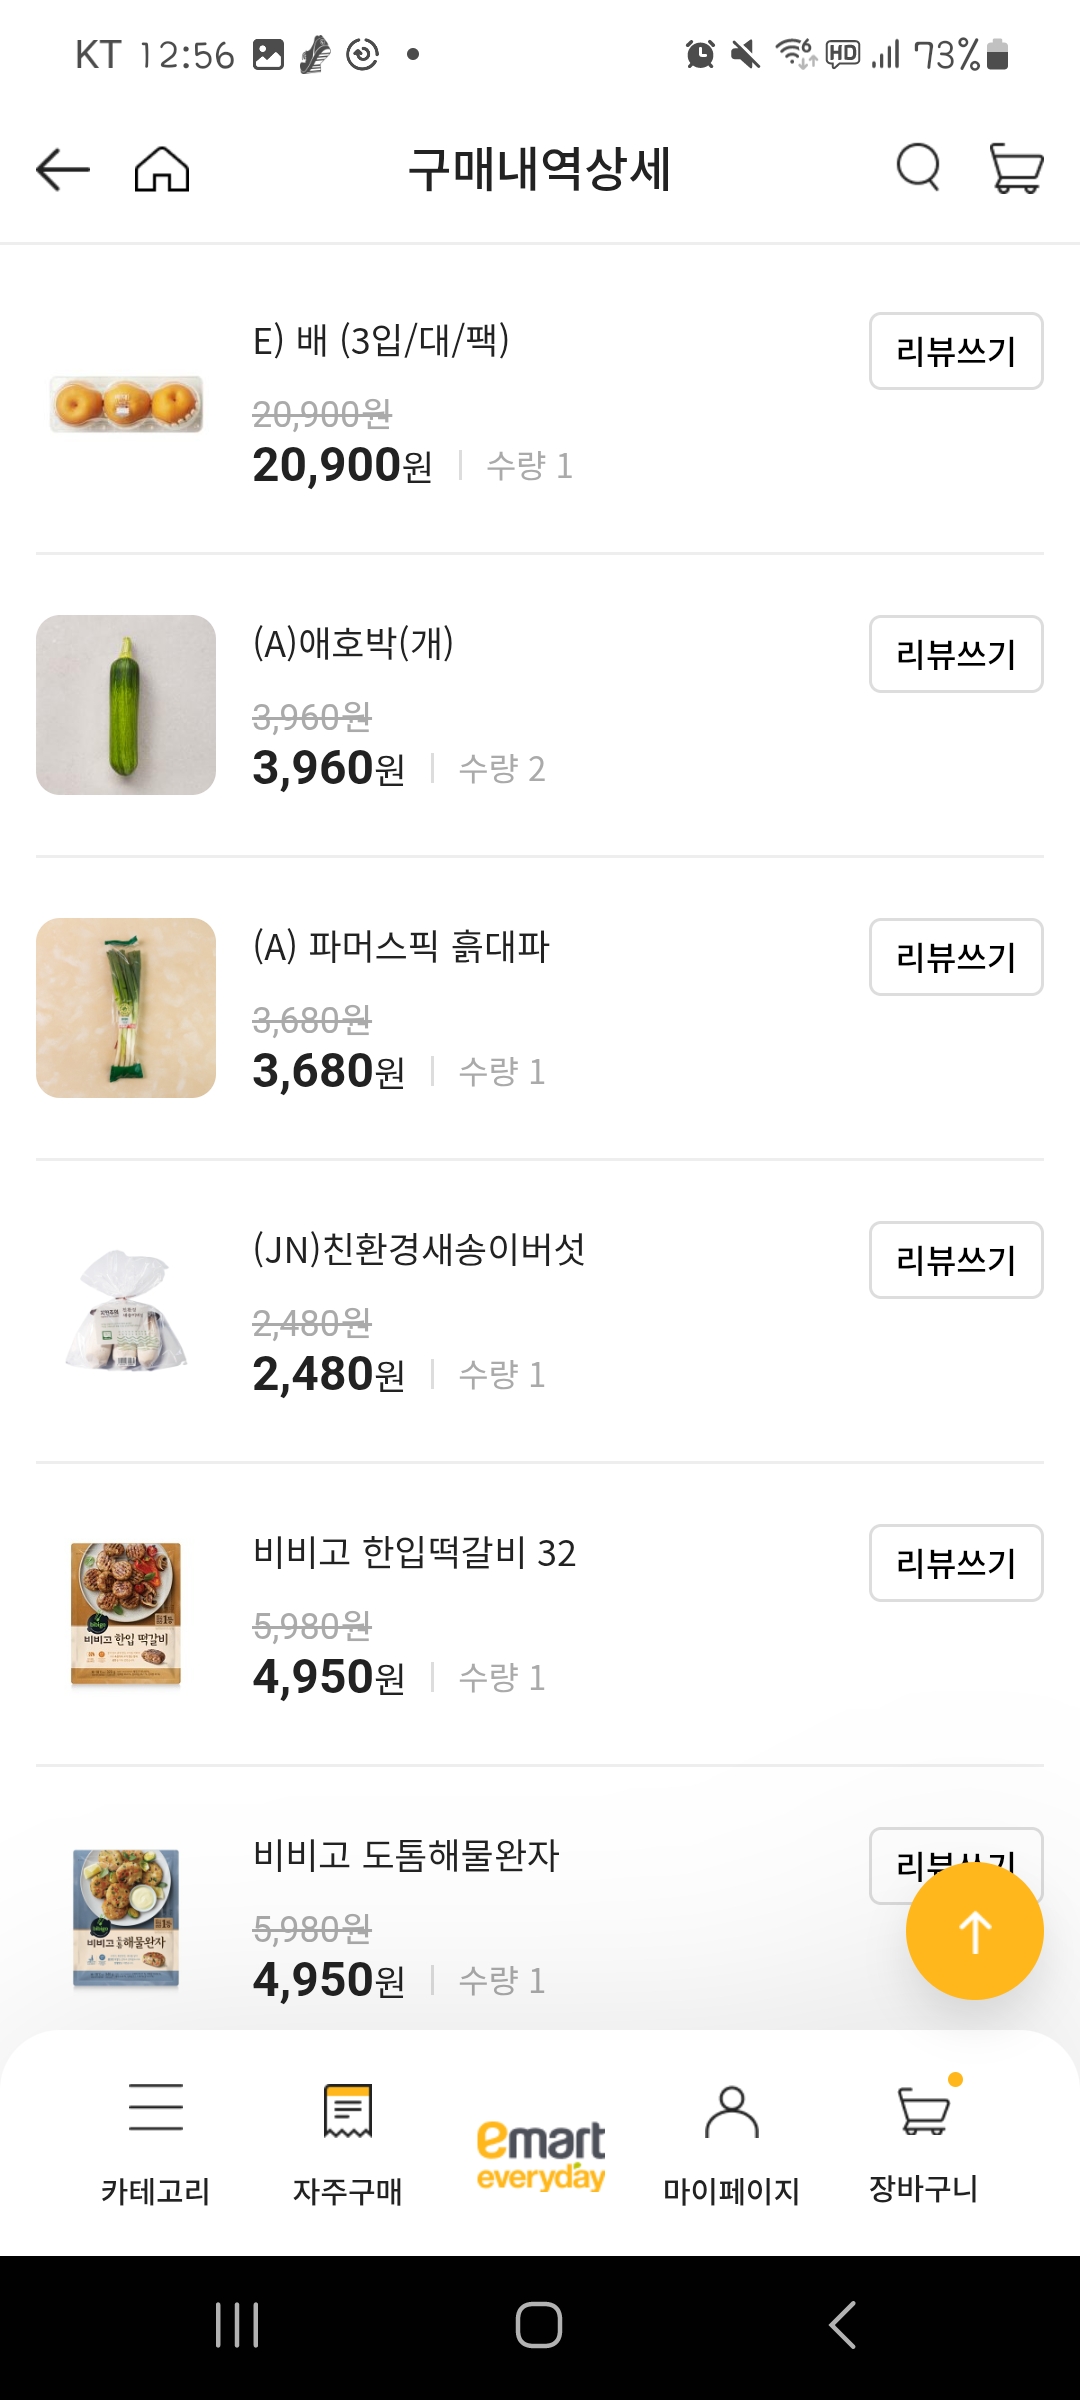Write a review for 배 (3입/대/팩)
The image size is (1080, 2400).
(956, 351)
